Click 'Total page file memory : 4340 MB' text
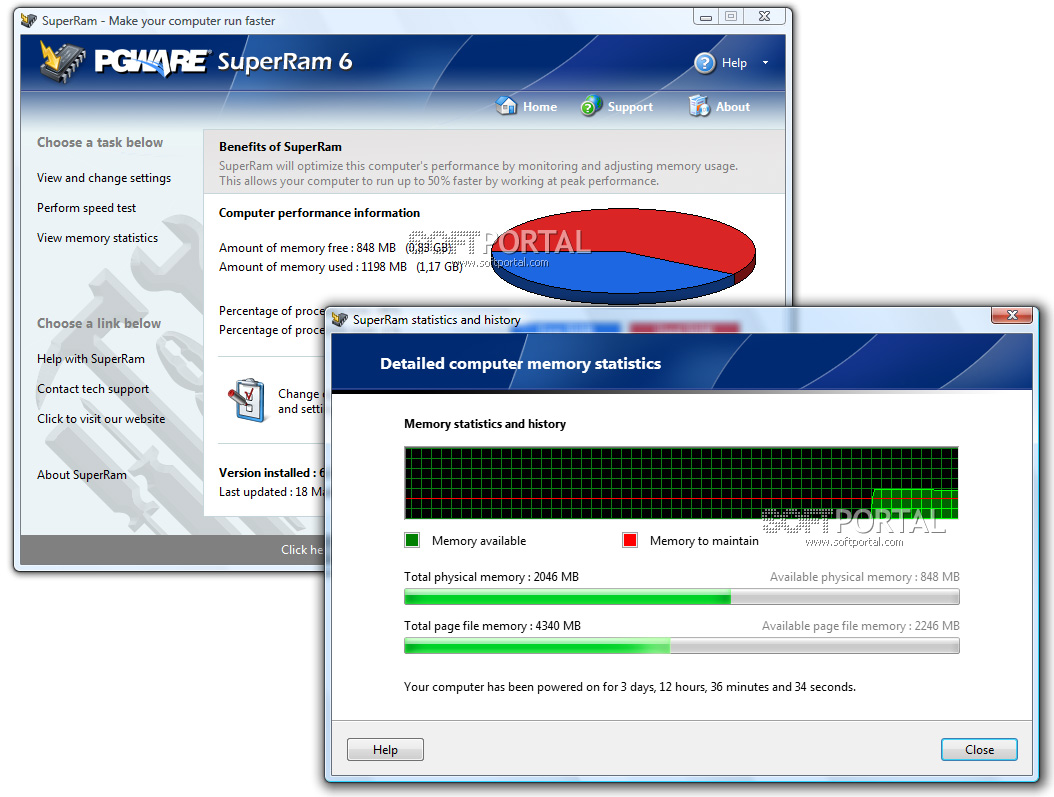This screenshot has height=797, width=1054. pos(492,626)
